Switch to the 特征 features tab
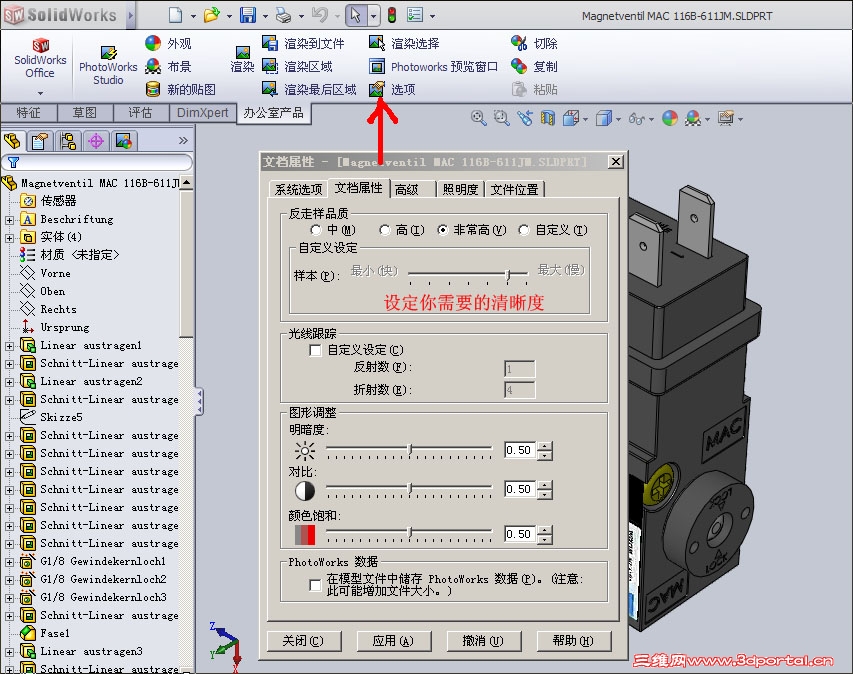 click(28, 113)
